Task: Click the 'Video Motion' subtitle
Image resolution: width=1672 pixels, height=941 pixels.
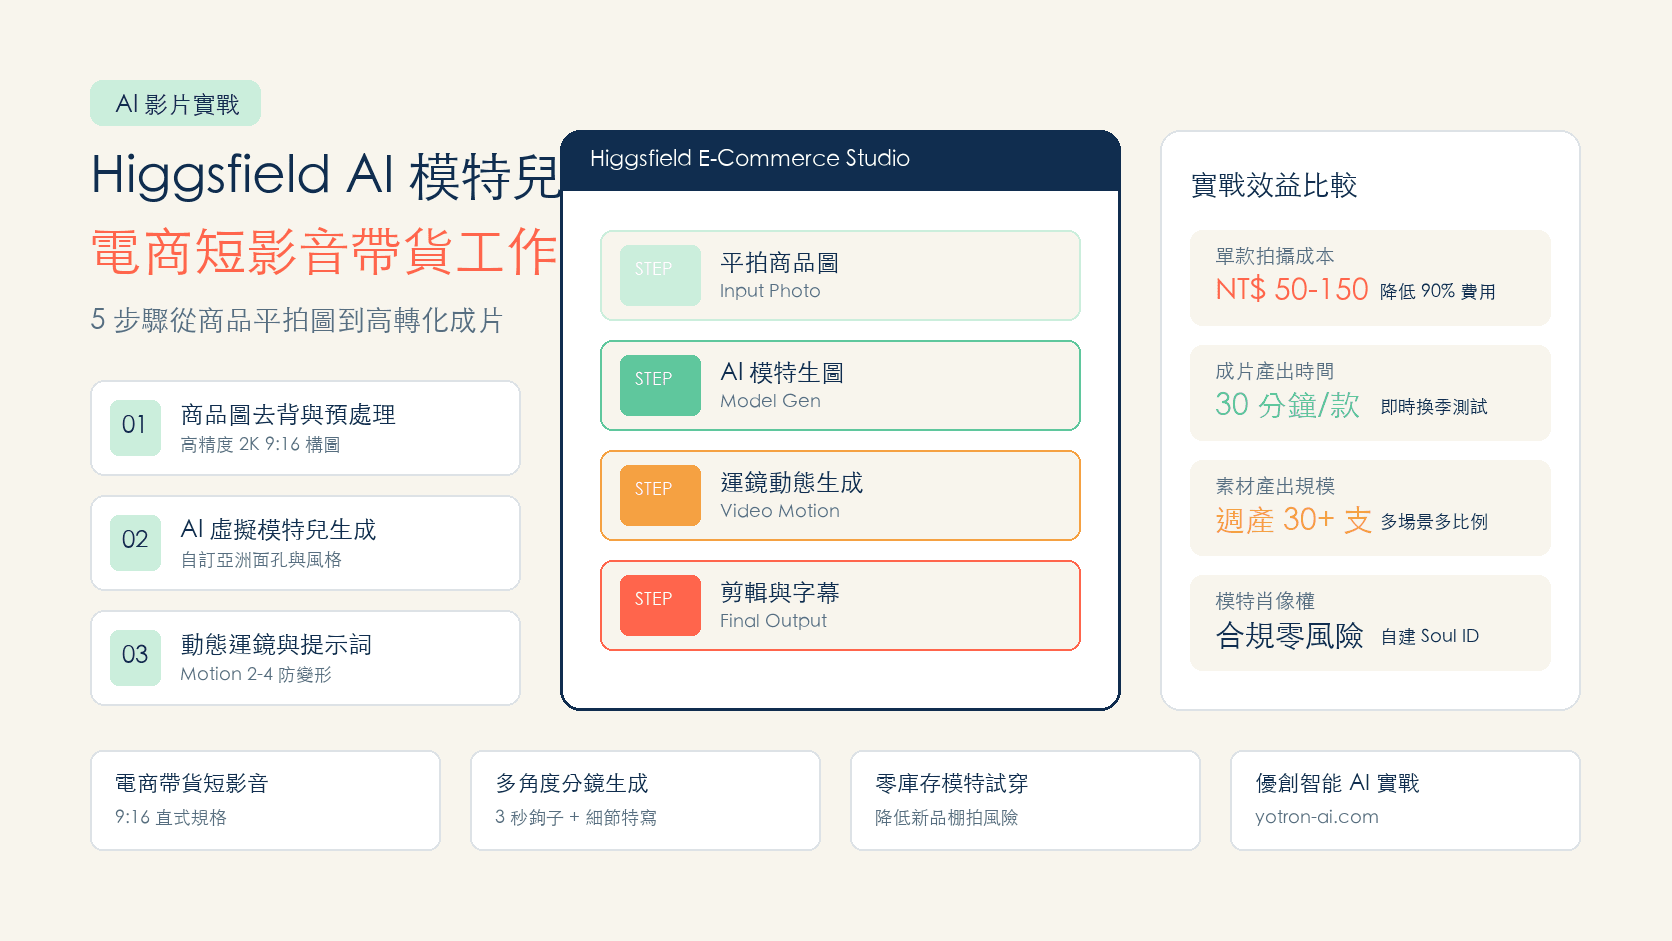Action: coord(780,511)
